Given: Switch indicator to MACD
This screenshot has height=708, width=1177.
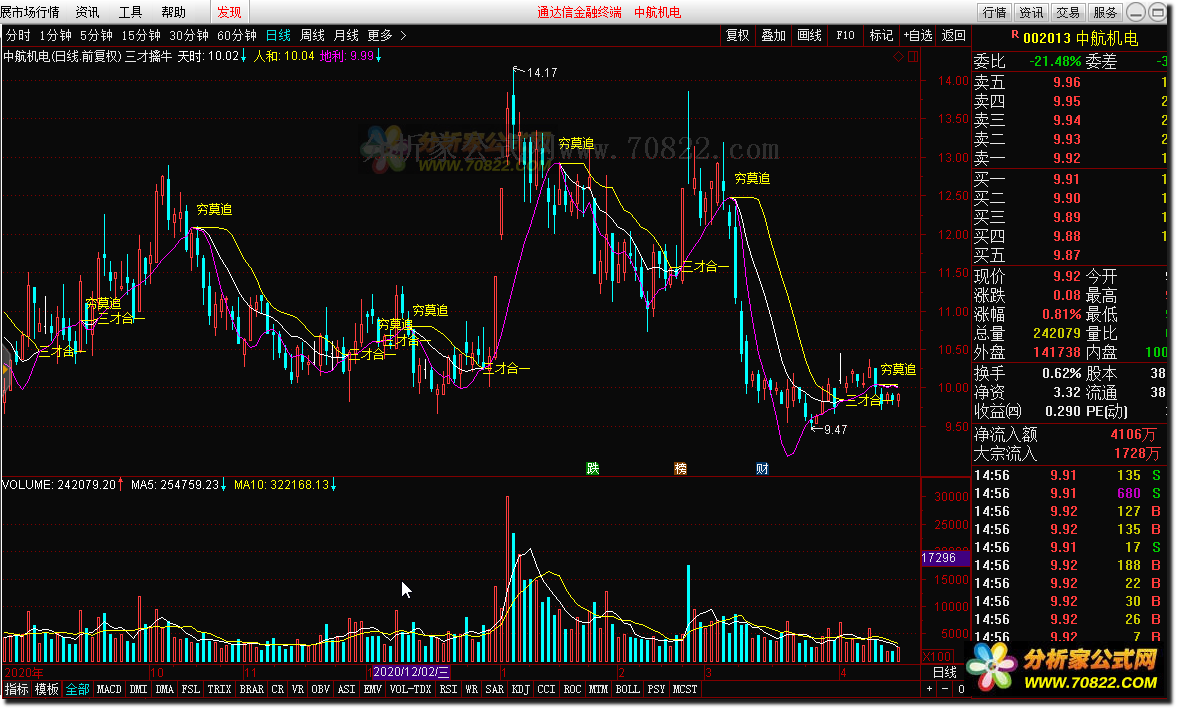Looking at the screenshot, I should click(109, 689).
